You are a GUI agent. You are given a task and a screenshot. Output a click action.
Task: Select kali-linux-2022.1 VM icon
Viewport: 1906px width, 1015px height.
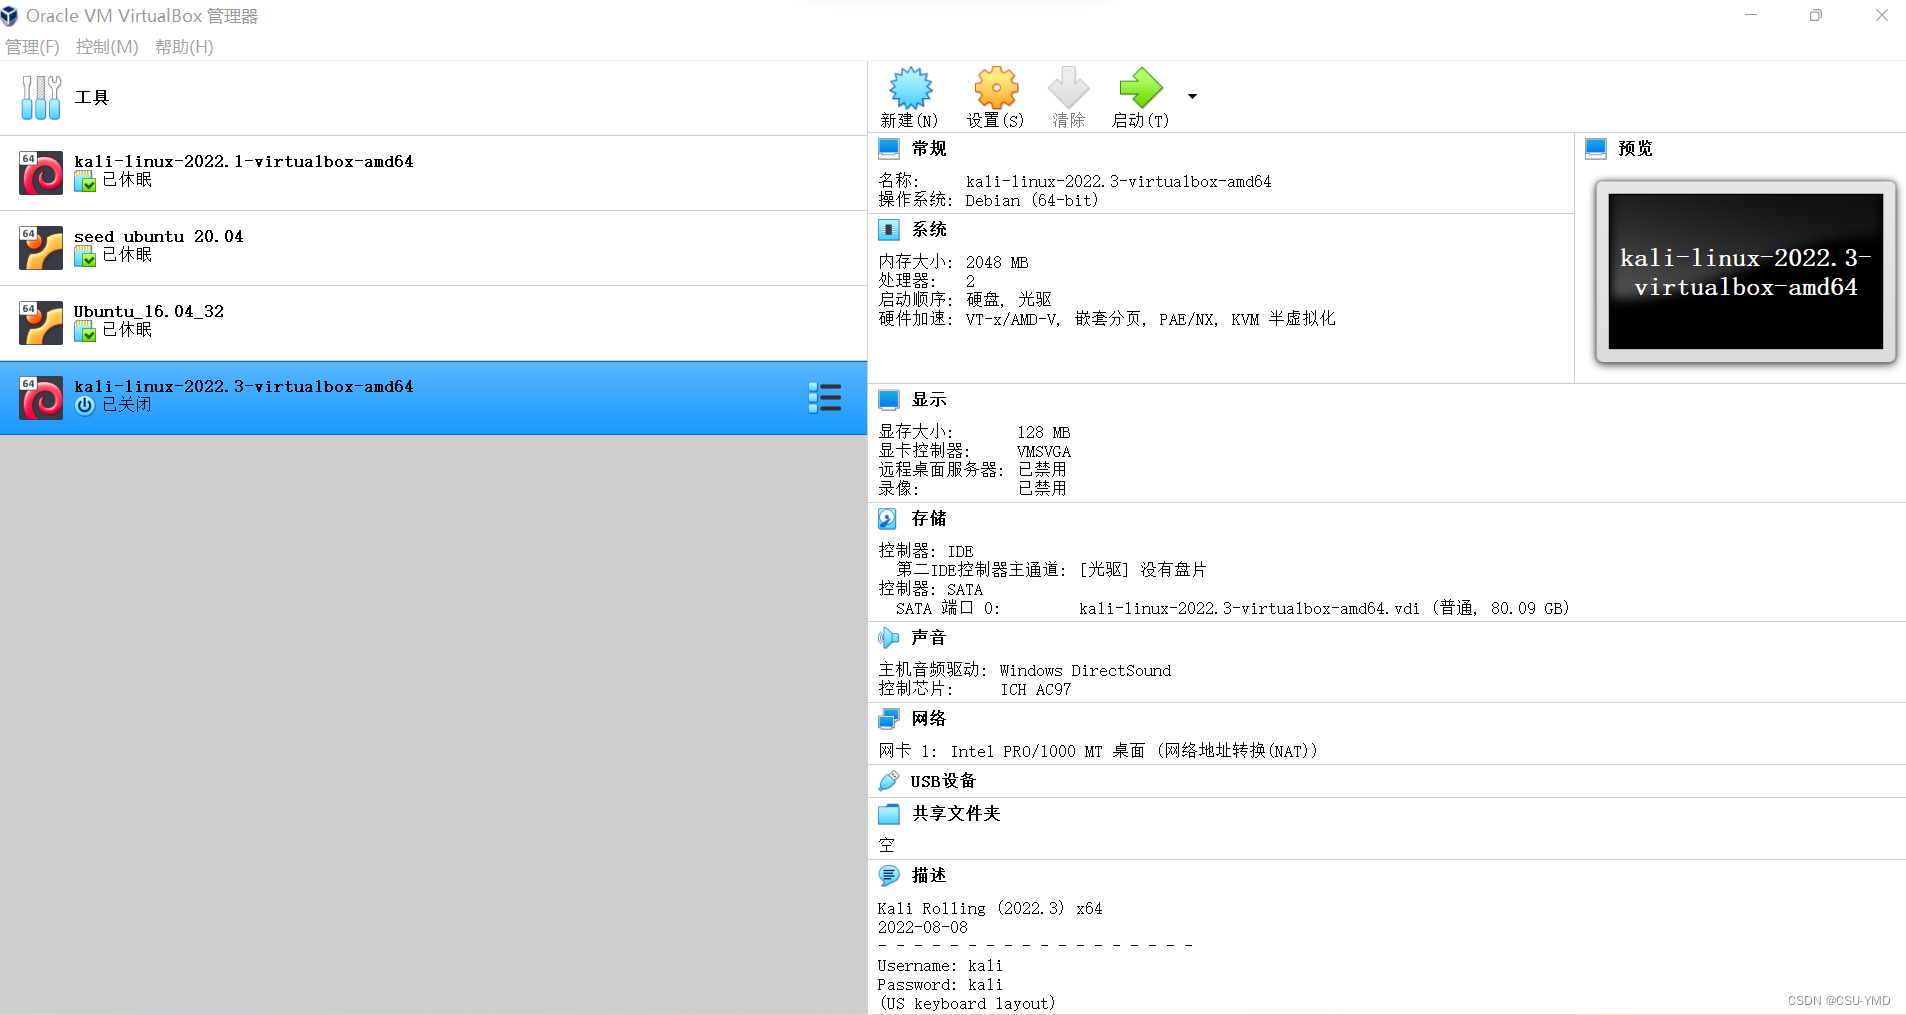tap(41, 173)
